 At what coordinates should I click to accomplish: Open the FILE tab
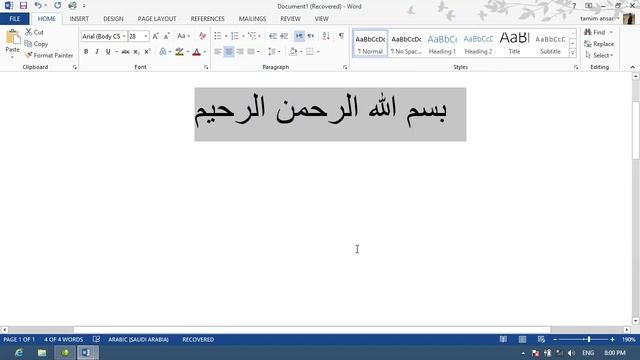coord(15,19)
